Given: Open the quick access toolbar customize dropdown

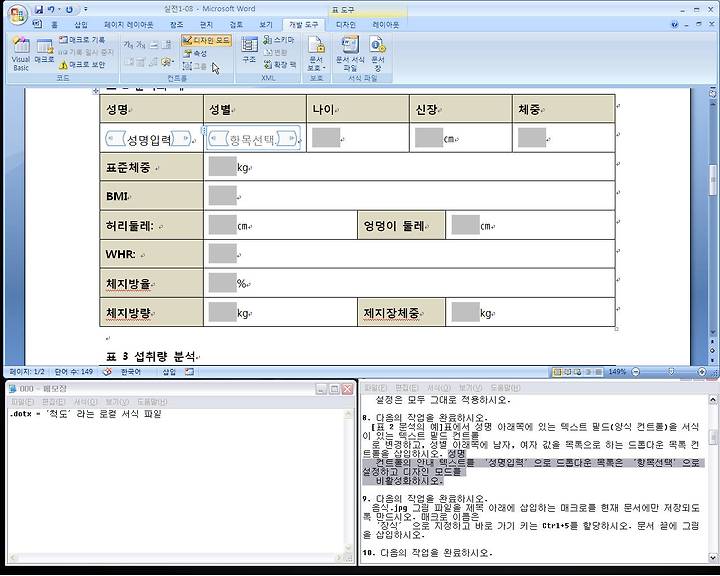Looking at the screenshot, I should coord(86,9).
